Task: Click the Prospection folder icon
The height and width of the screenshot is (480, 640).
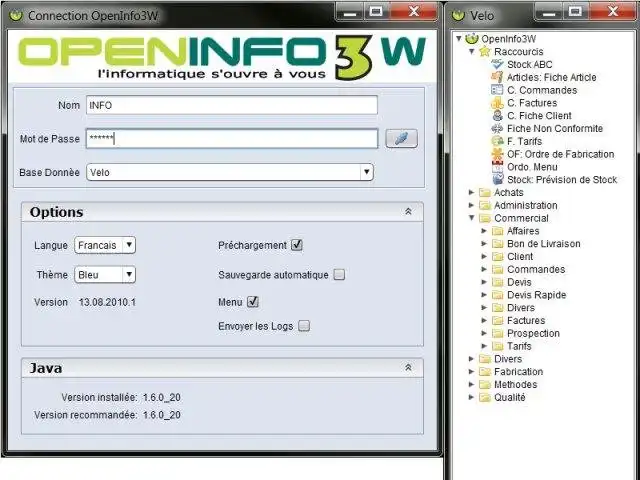Action: (497, 333)
